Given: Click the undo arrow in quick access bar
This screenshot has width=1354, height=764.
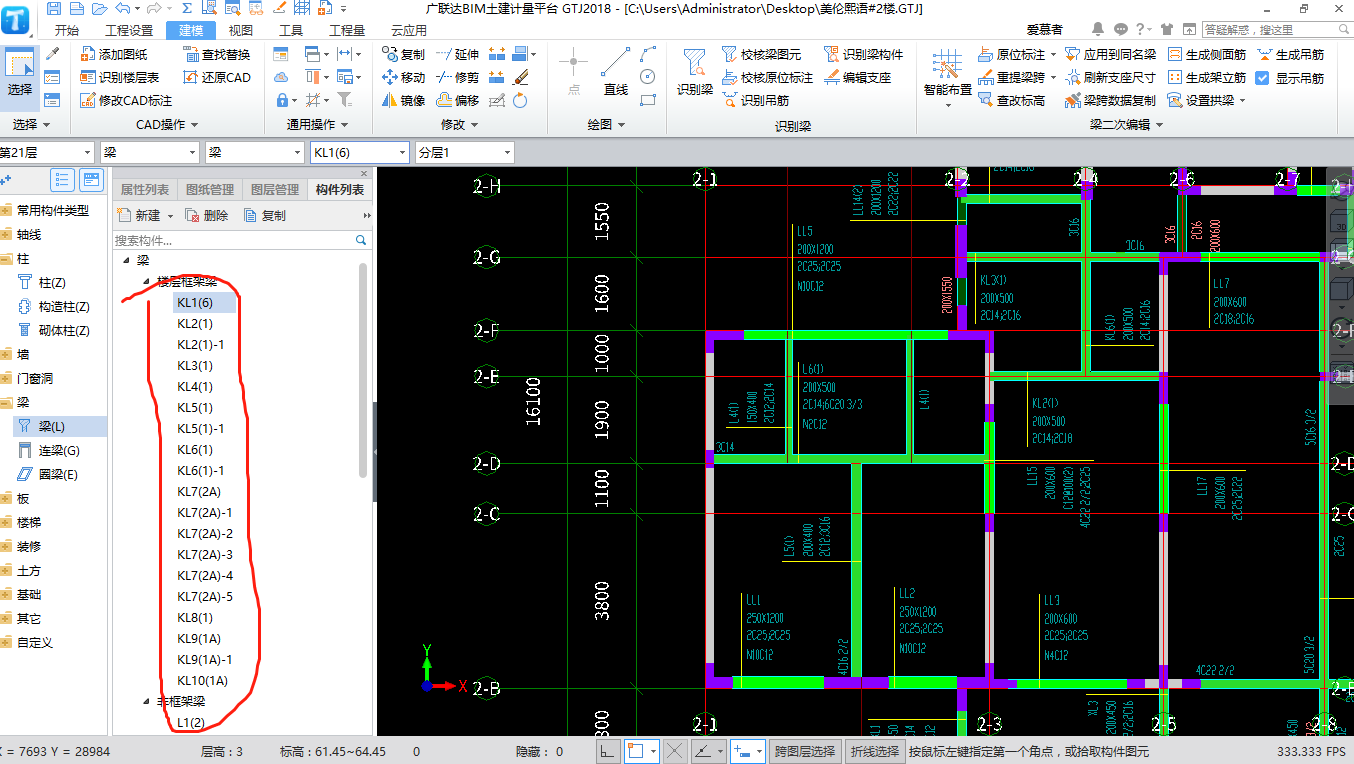Looking at the screenshot, I should click(x=122, y=8).
